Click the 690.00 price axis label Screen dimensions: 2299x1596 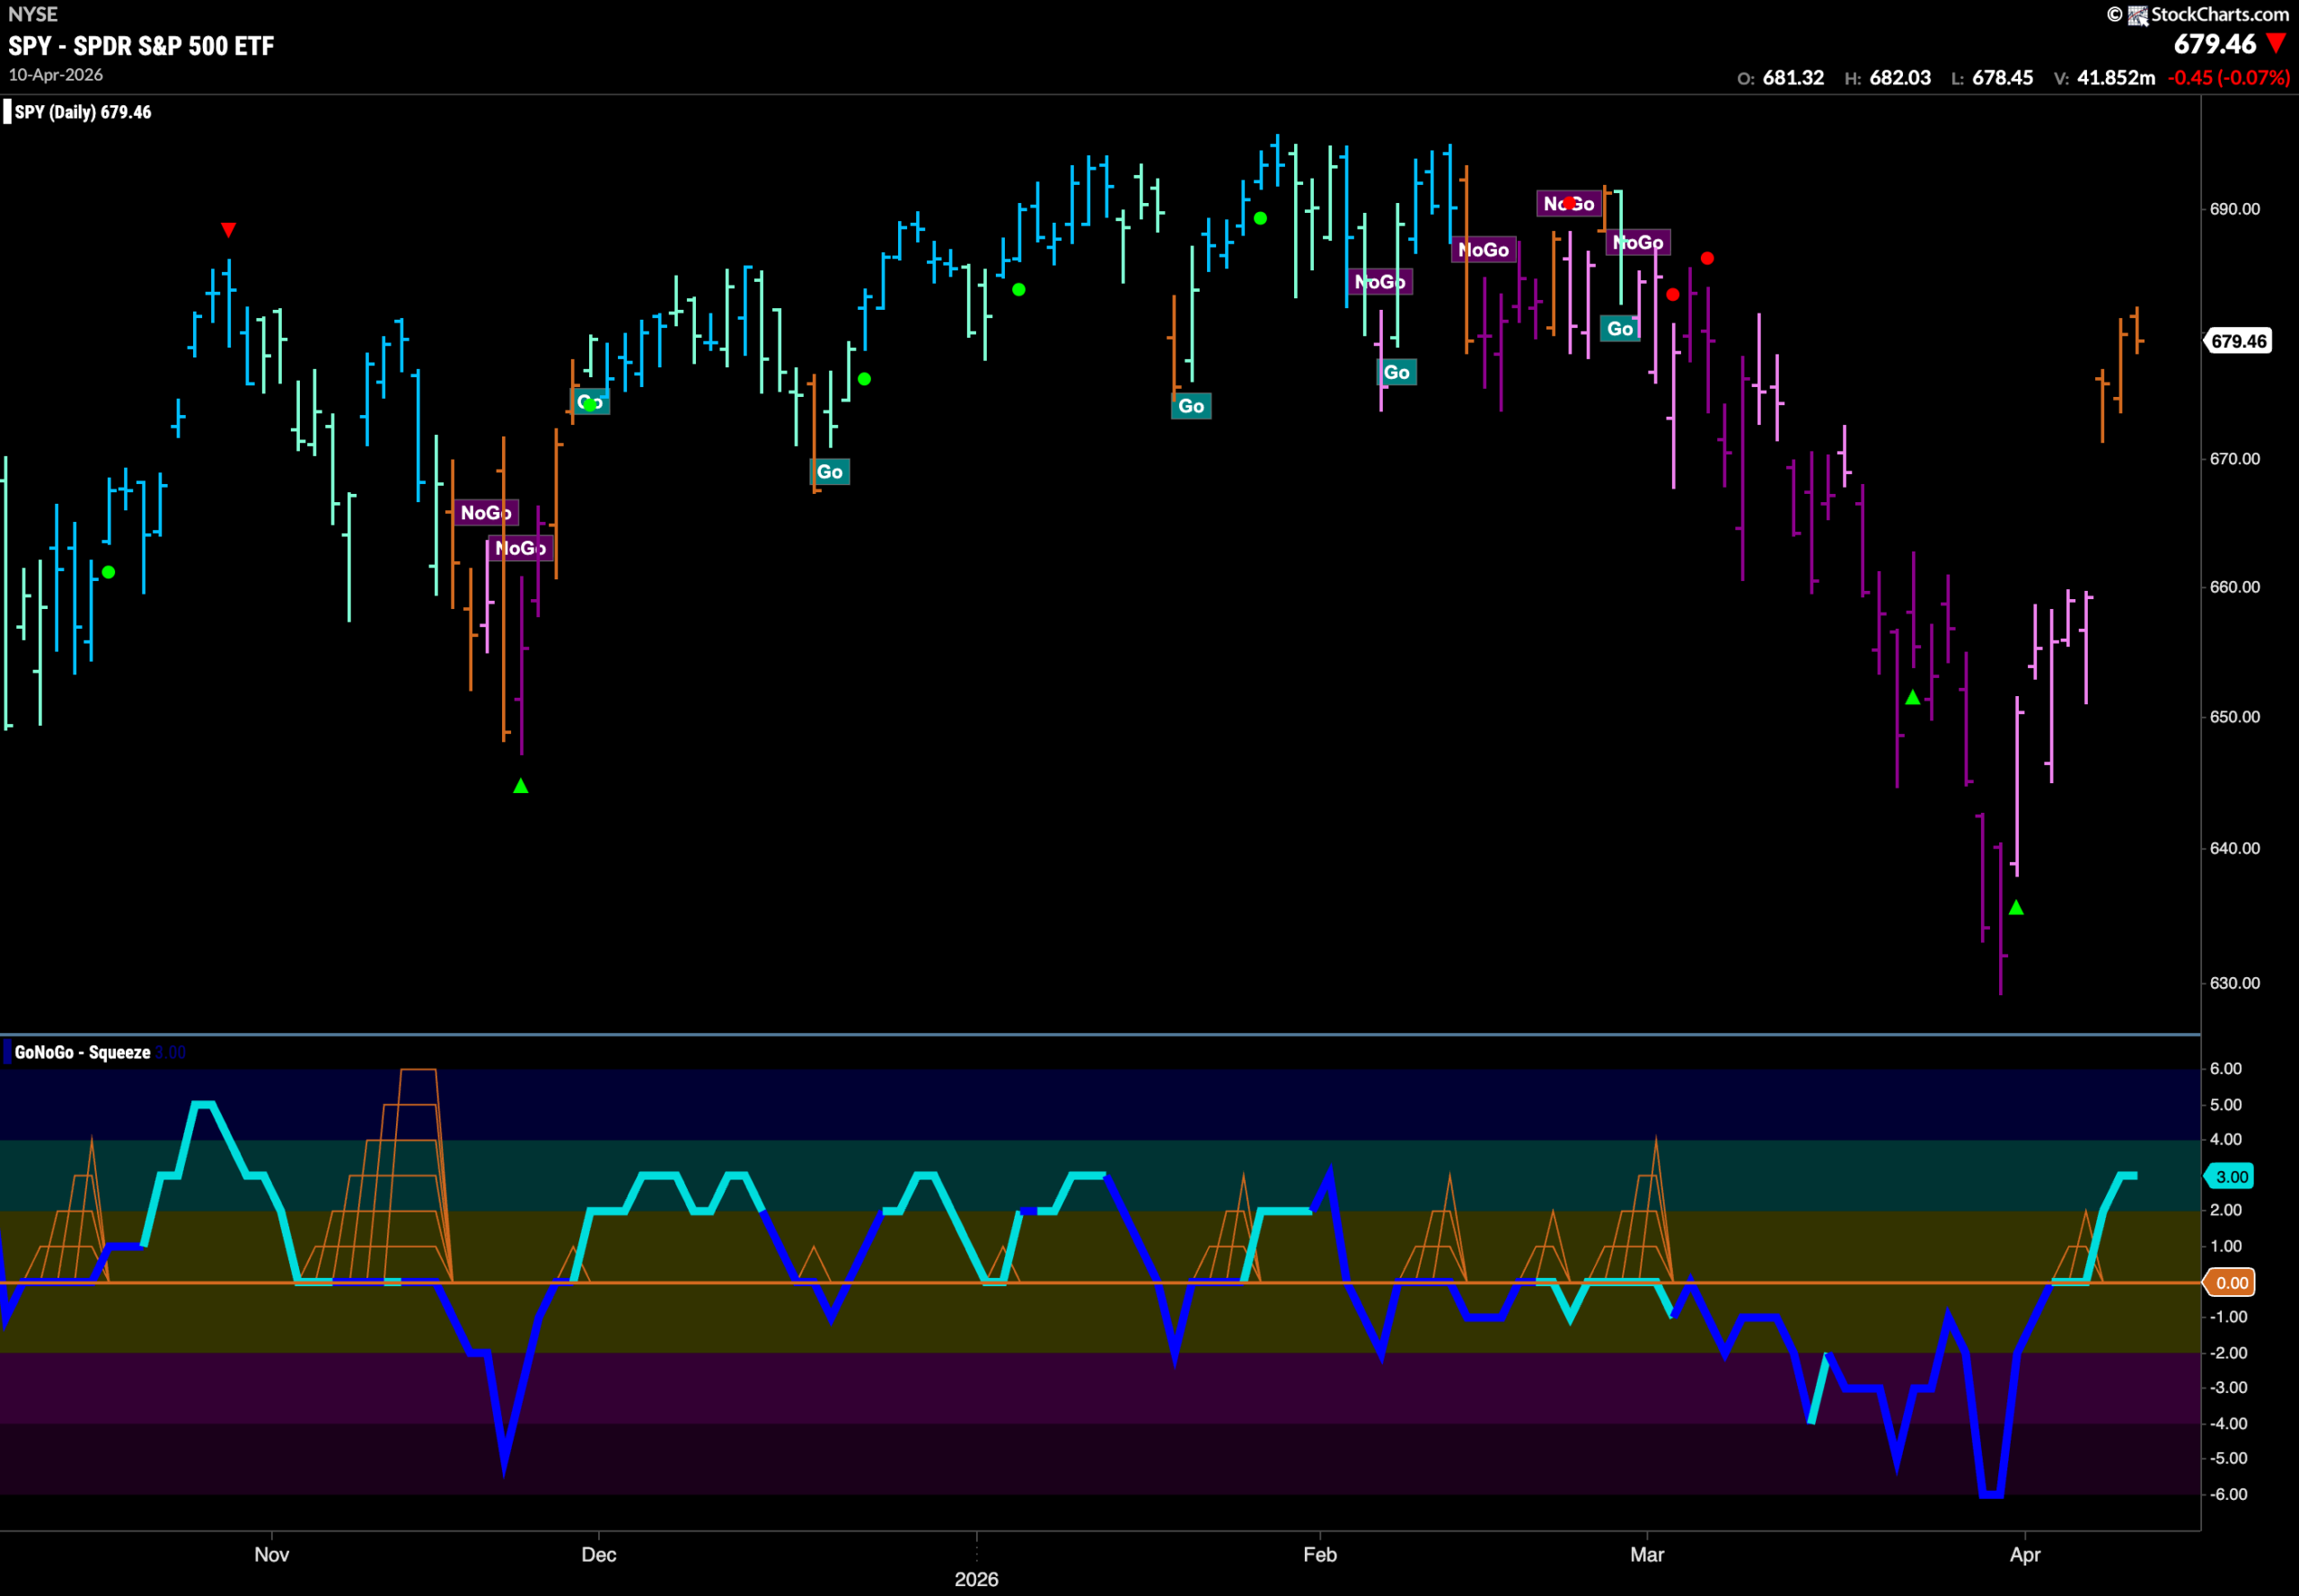click(x=2234, y=209)
